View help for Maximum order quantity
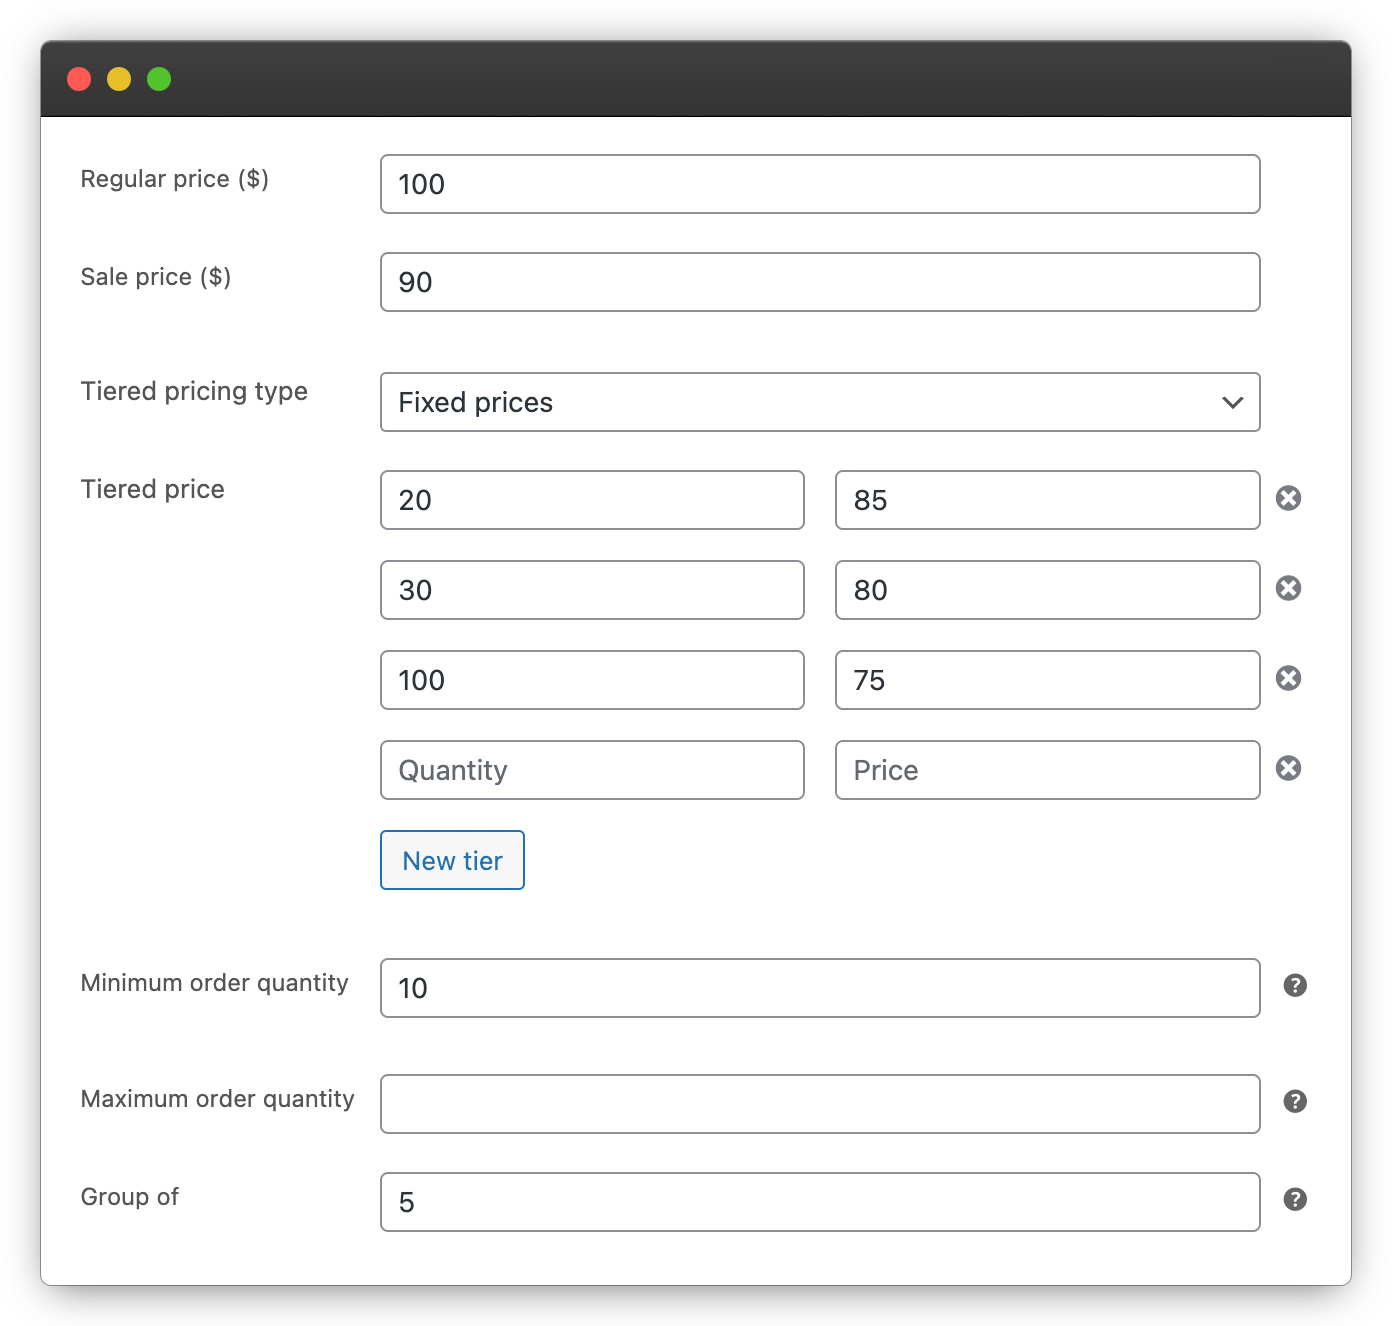Screen dimensions: 1392x1326 point(1294,1102)
